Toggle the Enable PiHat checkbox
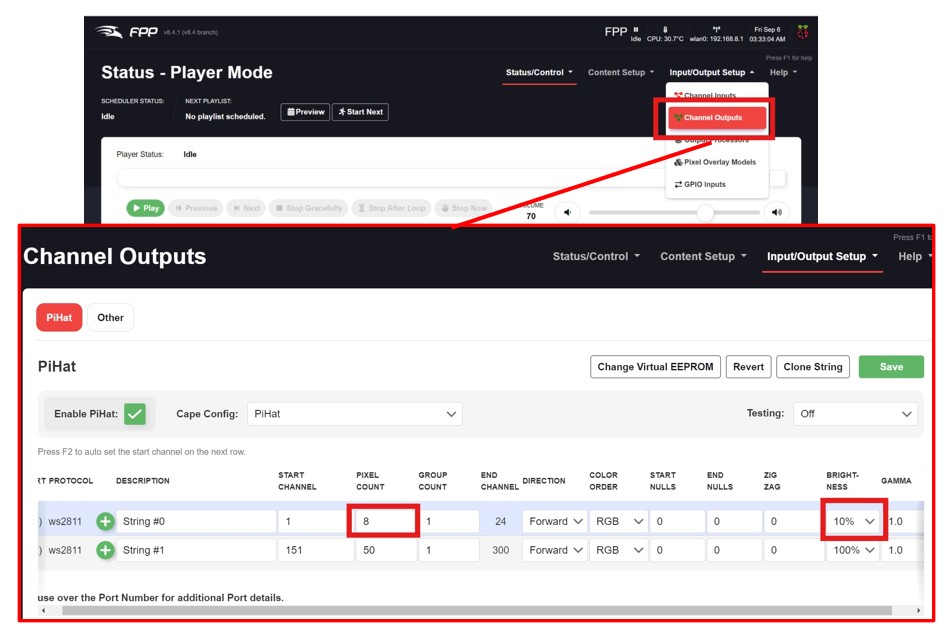 click(135, 413)
